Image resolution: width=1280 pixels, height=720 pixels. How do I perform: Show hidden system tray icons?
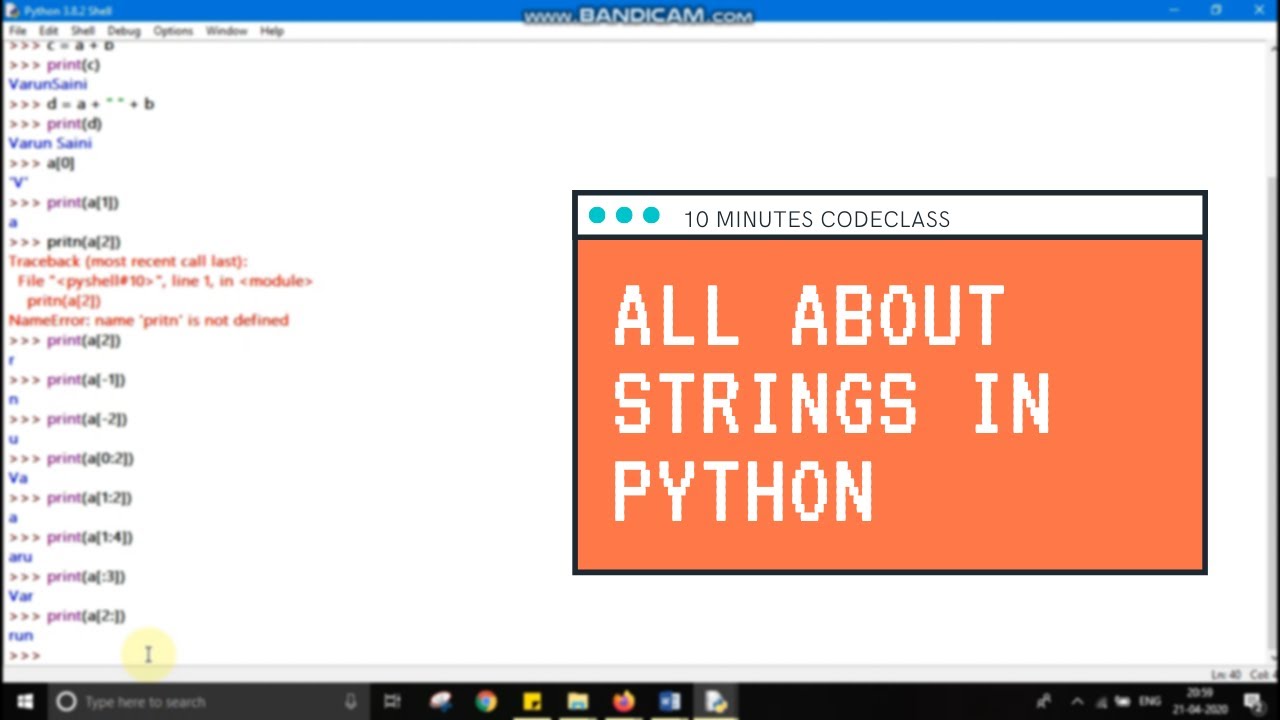[1077, 702]
